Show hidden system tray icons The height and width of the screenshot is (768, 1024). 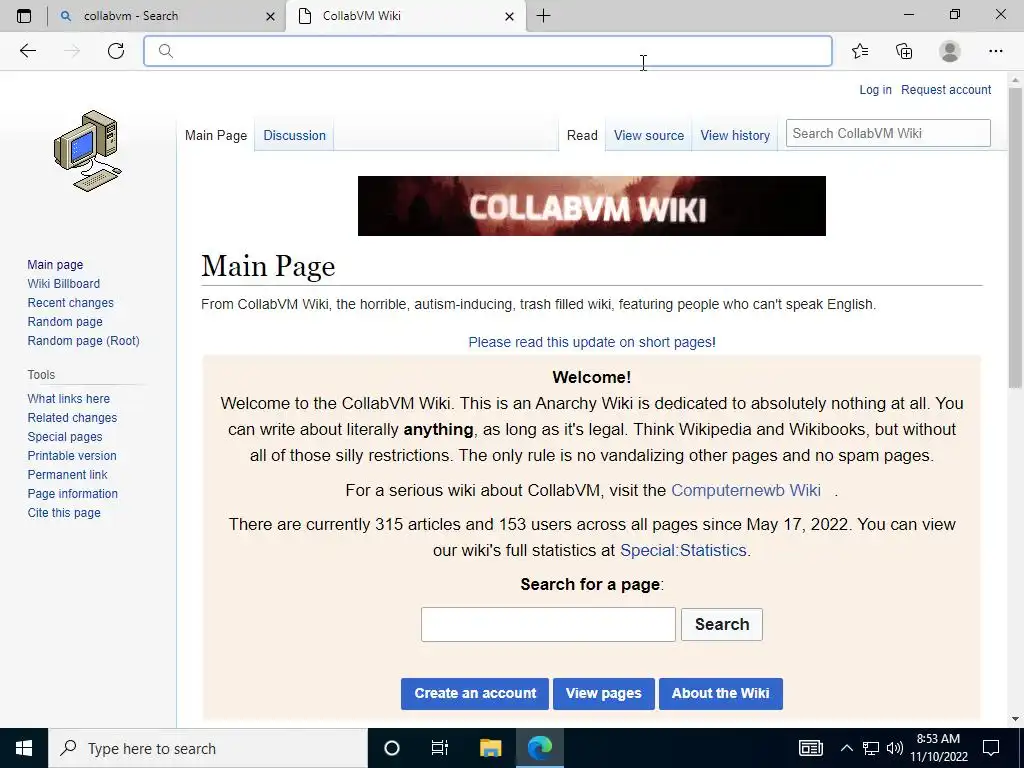click(x=846, y=748)
